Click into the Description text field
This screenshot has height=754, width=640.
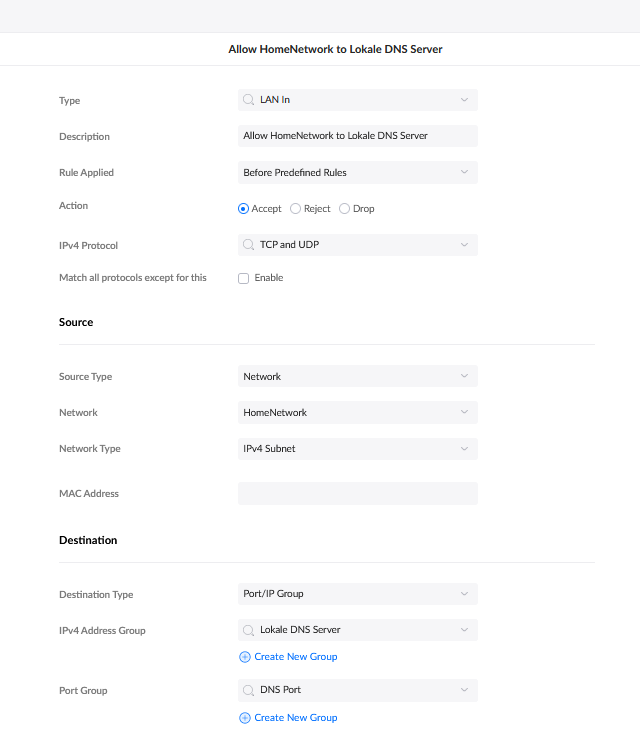pyautogui.click(x=357, y=136)
